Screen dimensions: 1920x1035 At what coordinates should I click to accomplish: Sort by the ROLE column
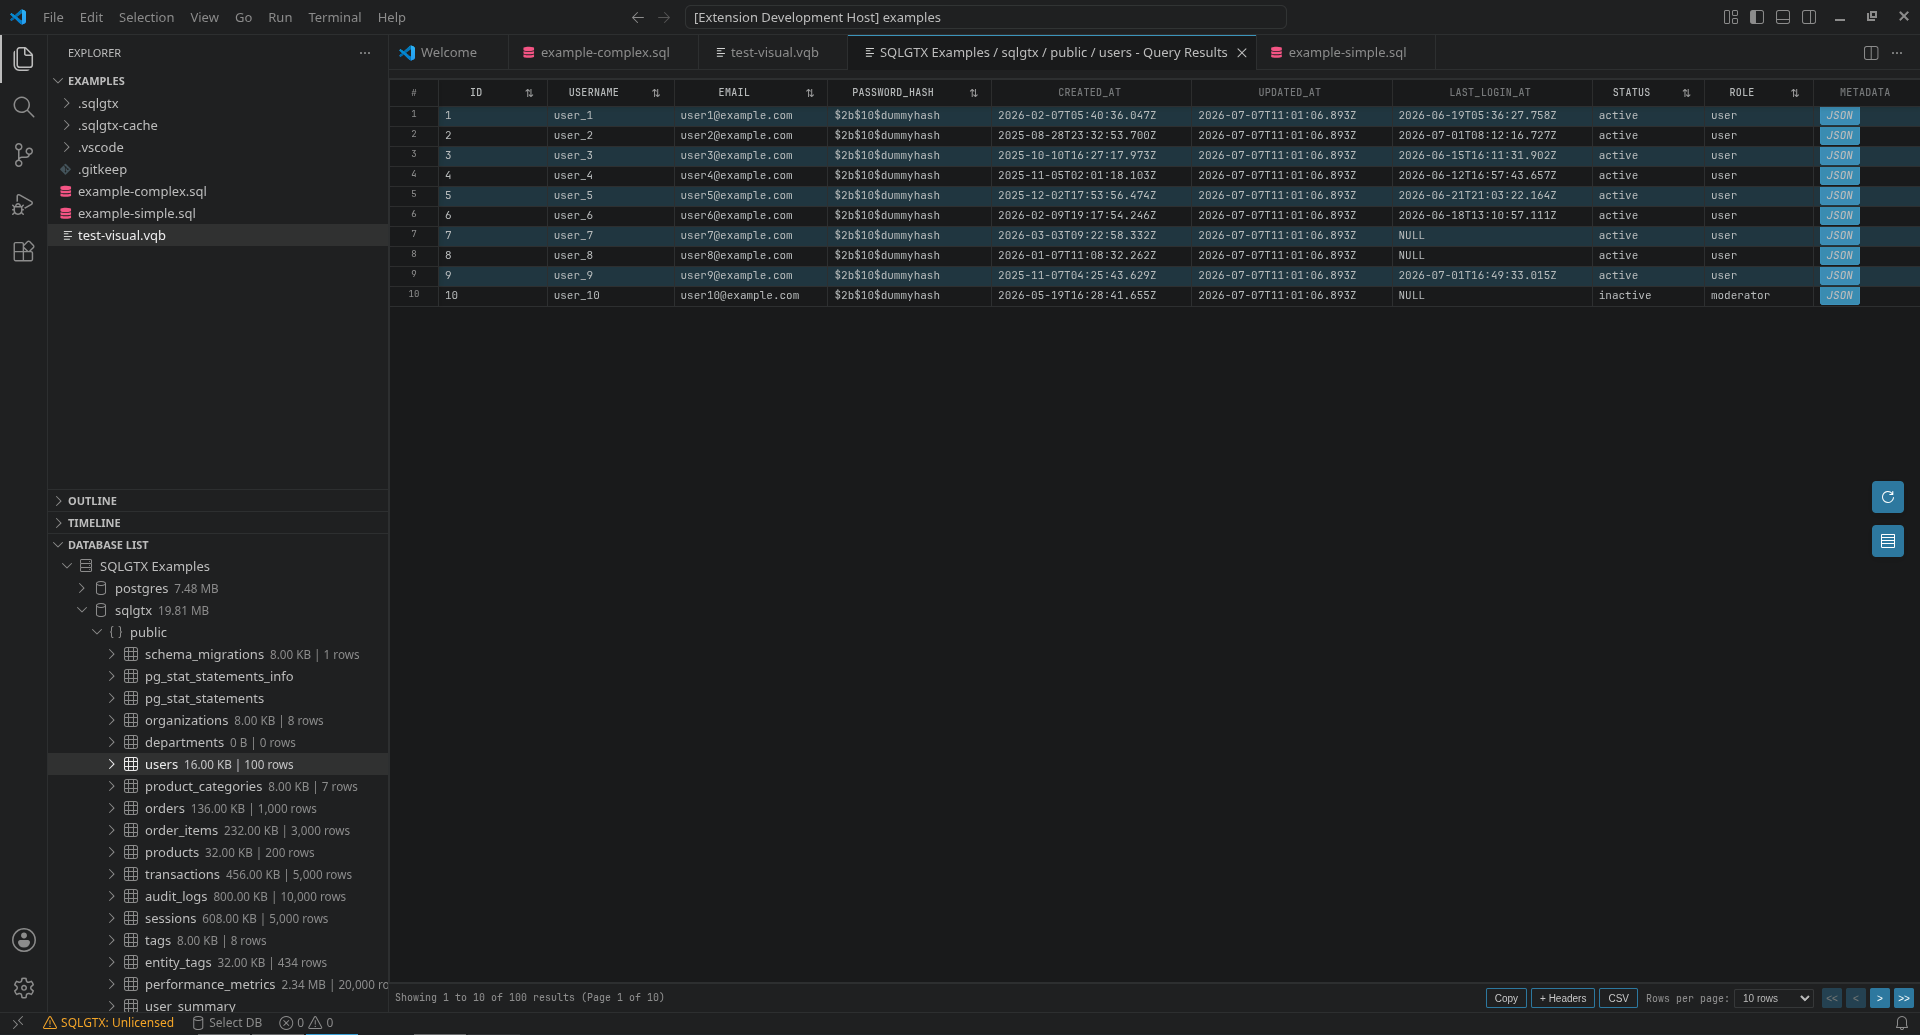coord(1795,93)
